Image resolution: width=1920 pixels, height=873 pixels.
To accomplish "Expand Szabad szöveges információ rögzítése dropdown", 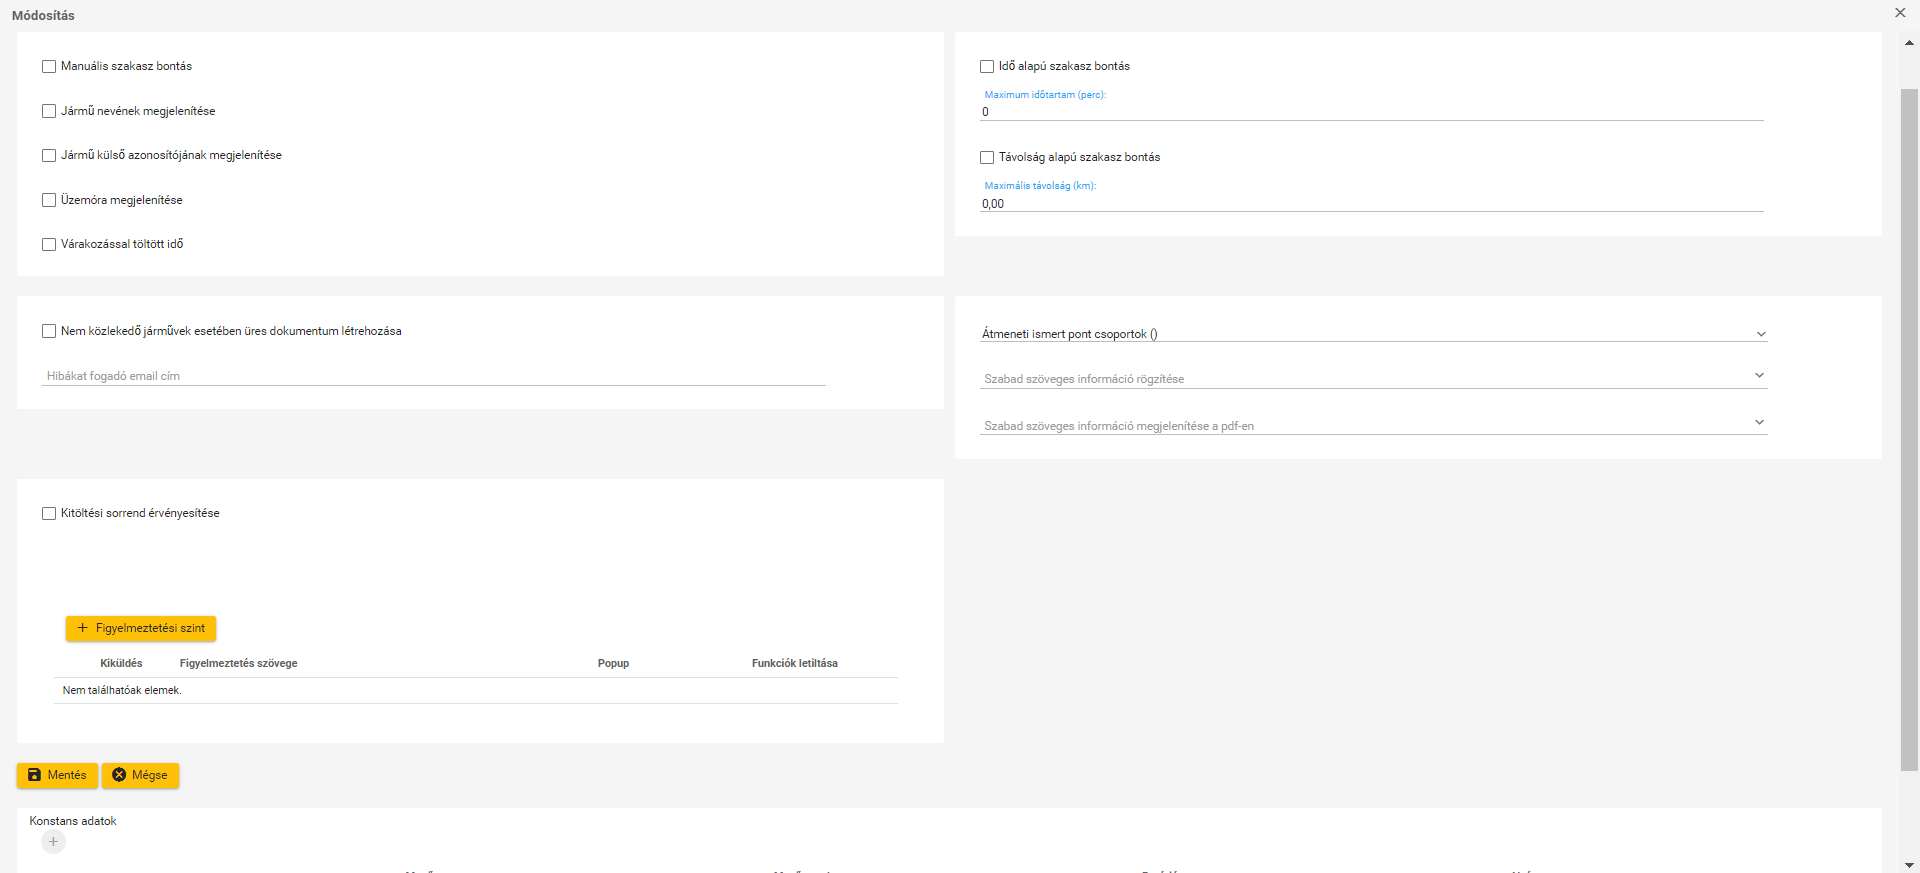I will [1373, 379].
